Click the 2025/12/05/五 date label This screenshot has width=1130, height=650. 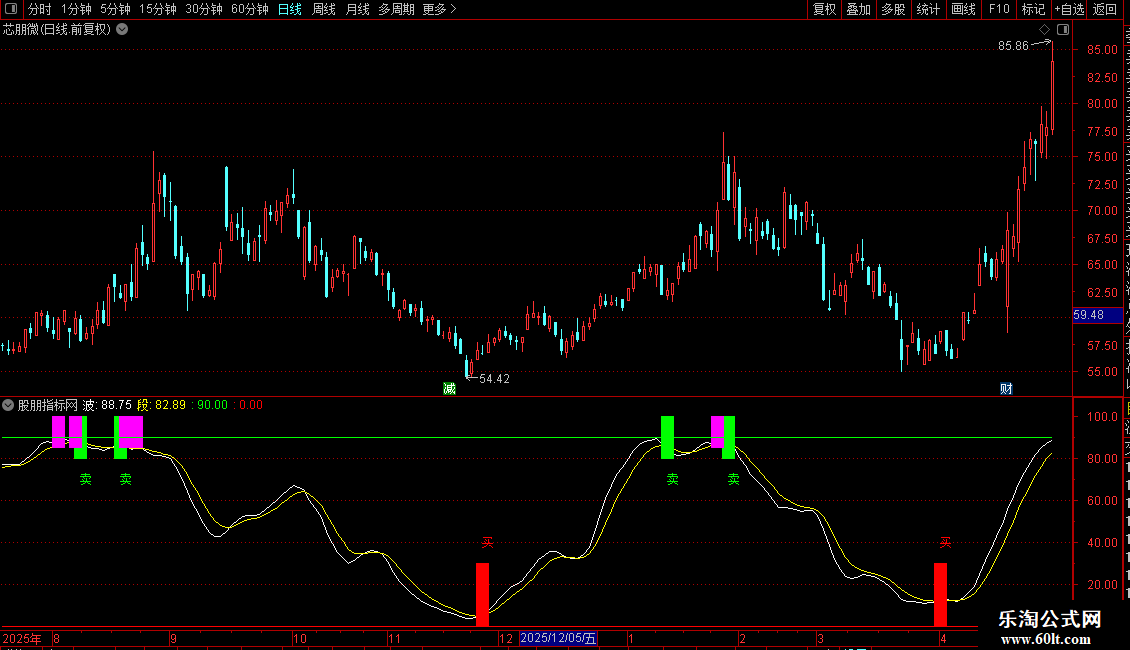pos(559,638)
